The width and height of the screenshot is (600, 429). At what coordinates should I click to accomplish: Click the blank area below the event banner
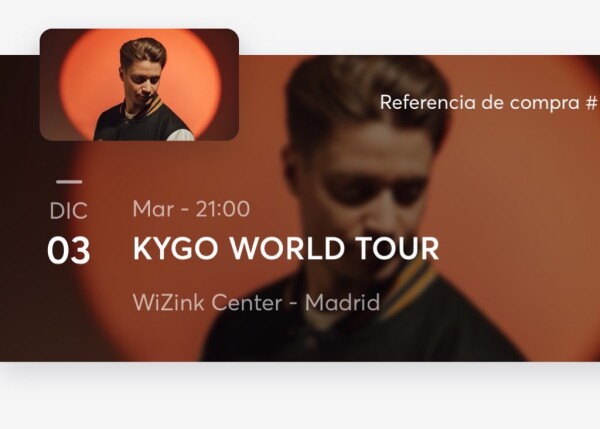pos(300,396)
